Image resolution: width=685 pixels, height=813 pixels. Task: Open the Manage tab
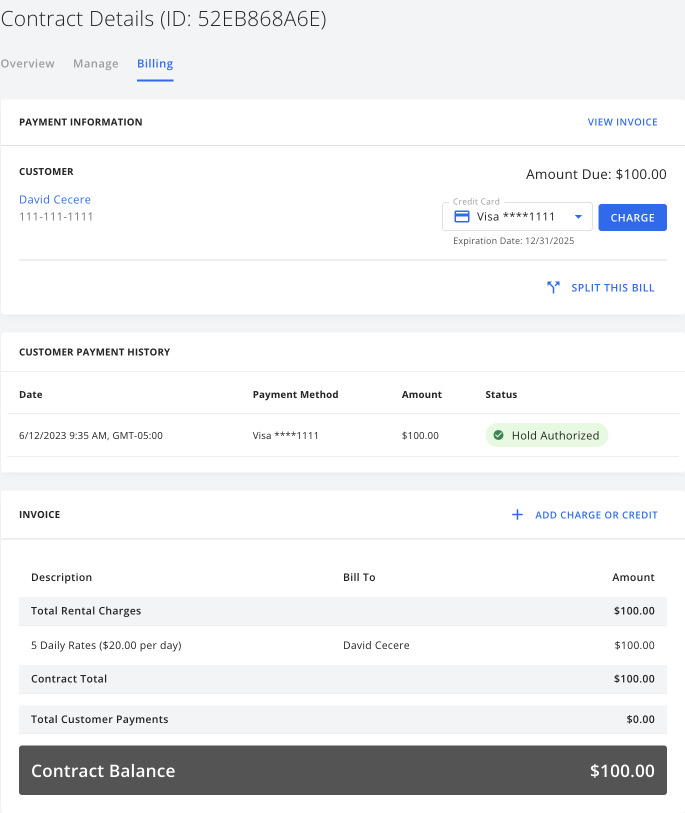(95, 63)
